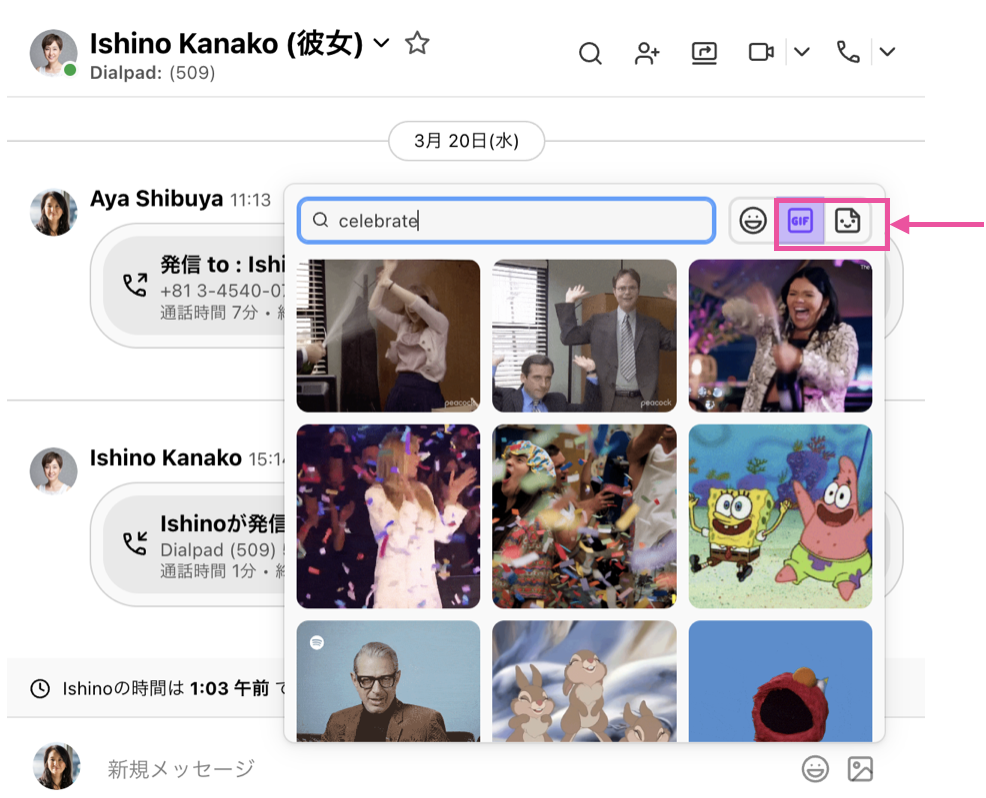Click the Ishino Kanako (彼女) header title
Screen dimensions: 986x798
[x=226, y=43]
